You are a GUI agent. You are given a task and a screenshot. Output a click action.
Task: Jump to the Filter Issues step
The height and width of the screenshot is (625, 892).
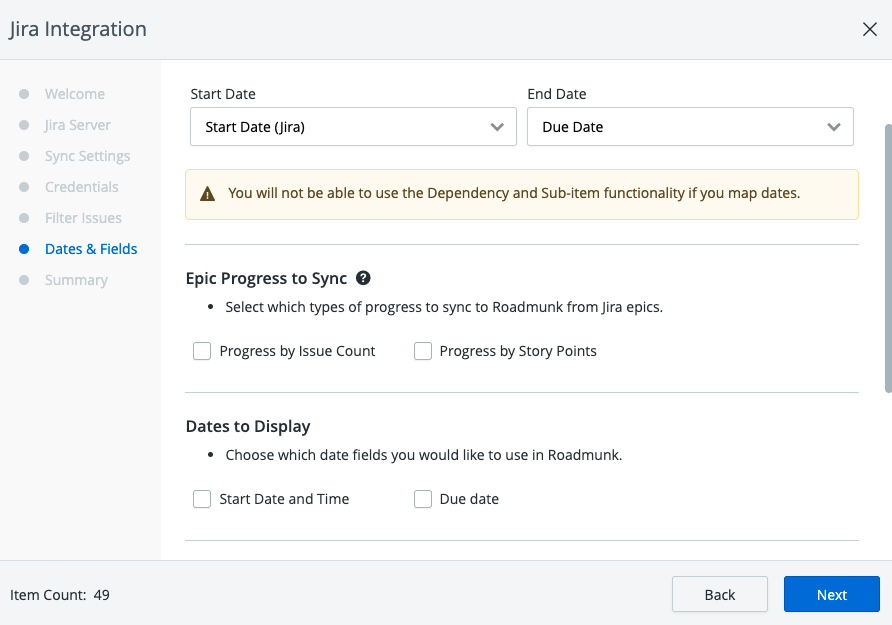tap(83, 218)
